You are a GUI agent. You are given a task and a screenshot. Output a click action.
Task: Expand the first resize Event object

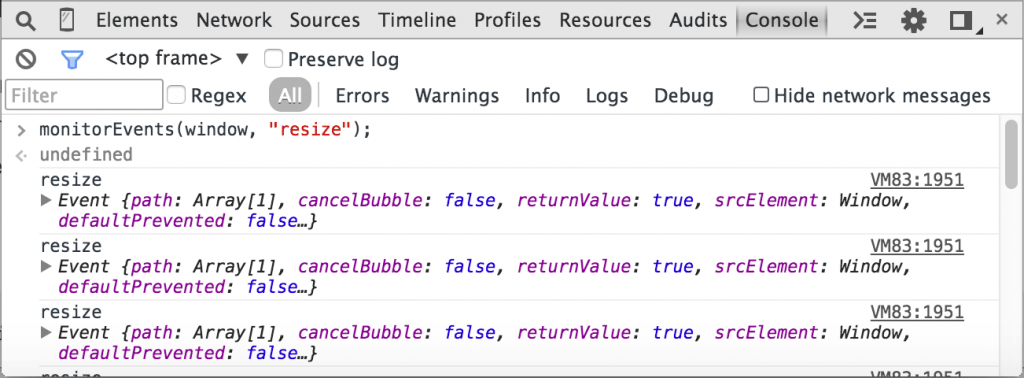pos(46,200)
